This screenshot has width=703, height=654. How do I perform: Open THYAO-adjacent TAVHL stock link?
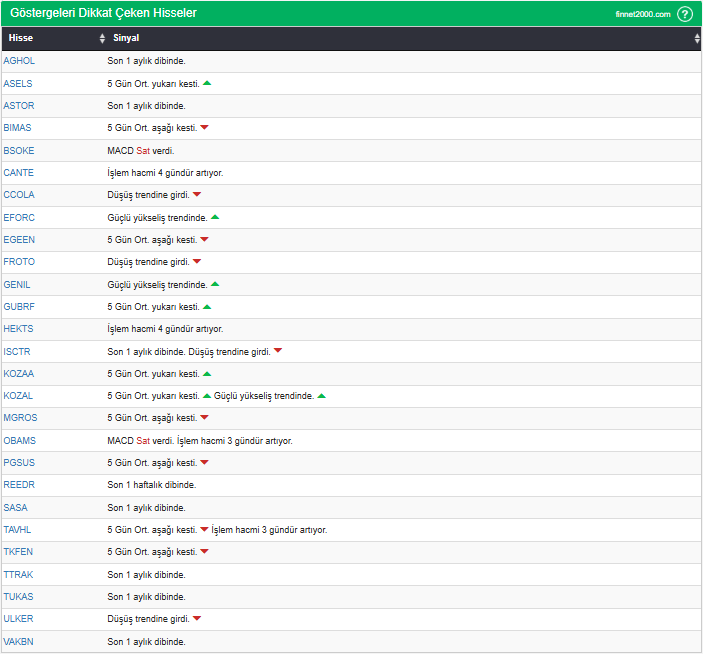pyautogui.click(x=18, y=530)
